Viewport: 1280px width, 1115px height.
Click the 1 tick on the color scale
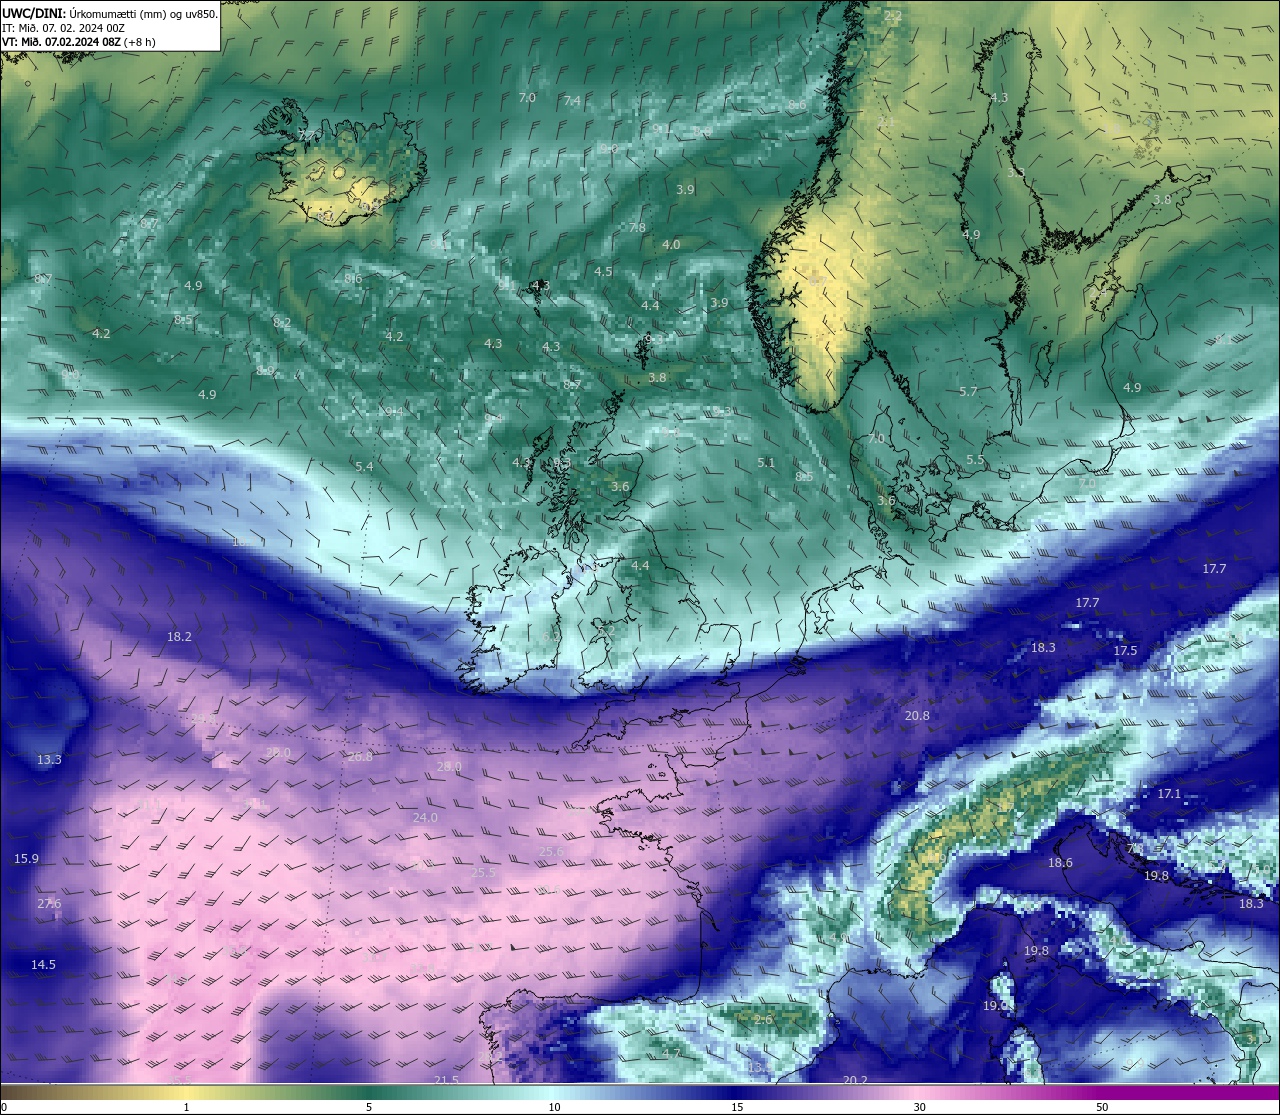point(187,1107)
